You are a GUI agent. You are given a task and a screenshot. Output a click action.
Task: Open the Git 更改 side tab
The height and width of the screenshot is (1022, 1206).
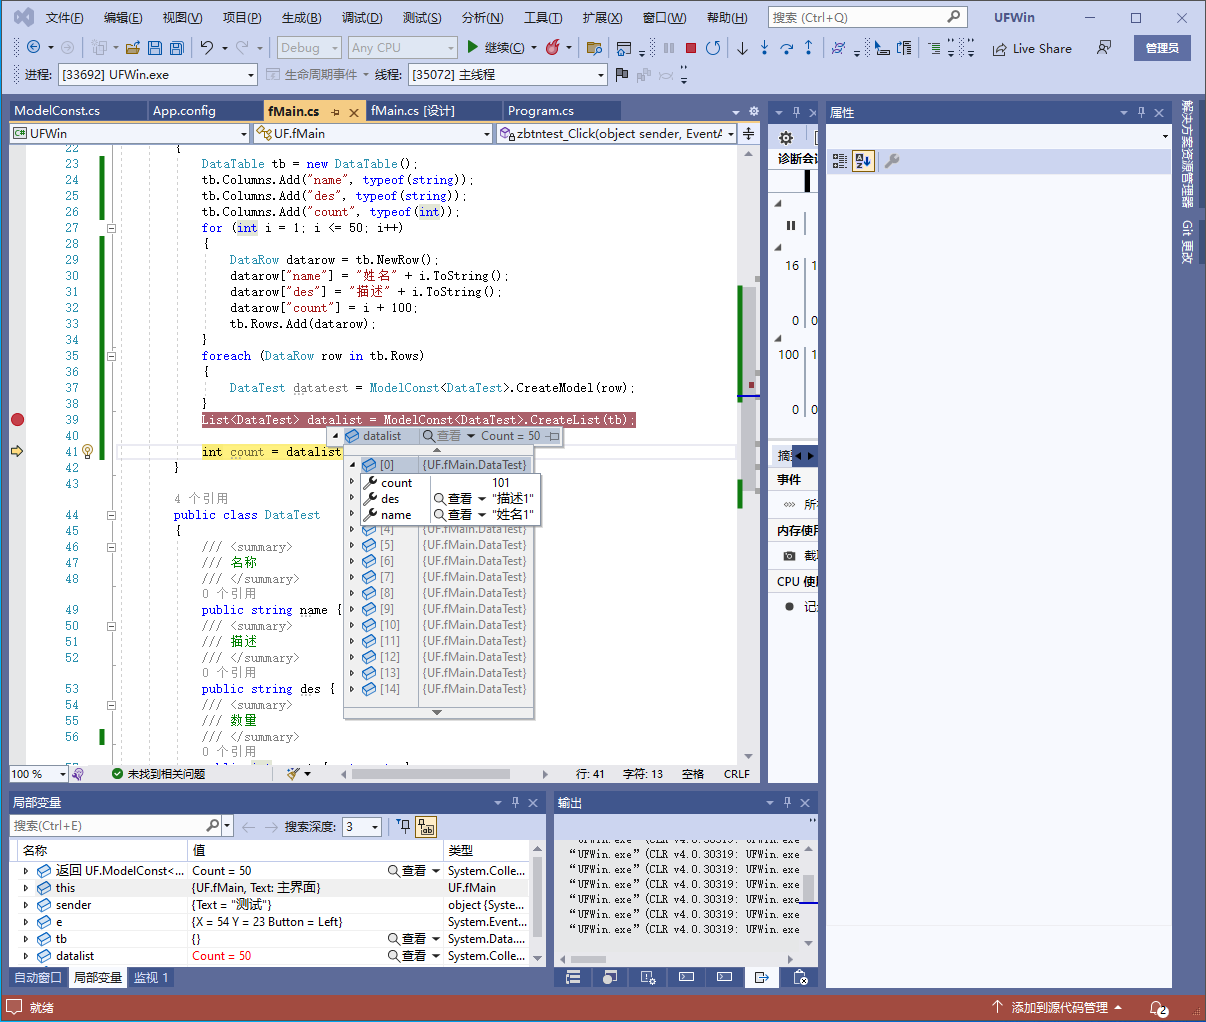click(1187, 242)
